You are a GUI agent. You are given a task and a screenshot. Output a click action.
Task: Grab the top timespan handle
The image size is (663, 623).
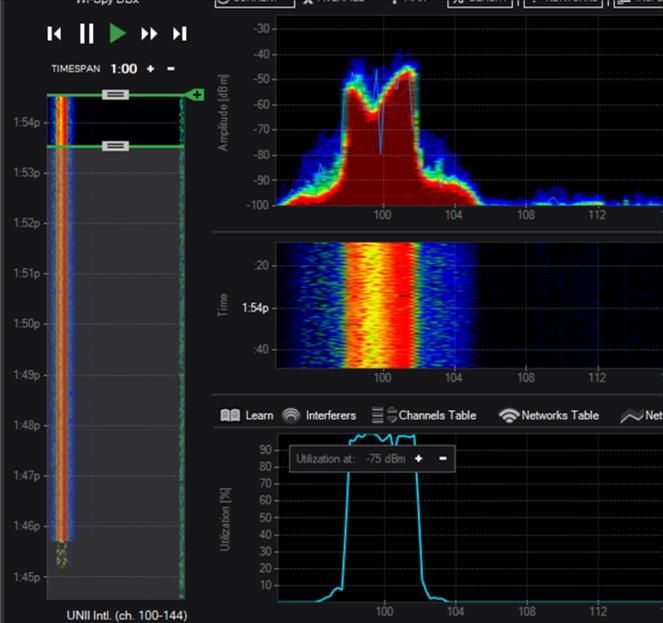(115, 94)
